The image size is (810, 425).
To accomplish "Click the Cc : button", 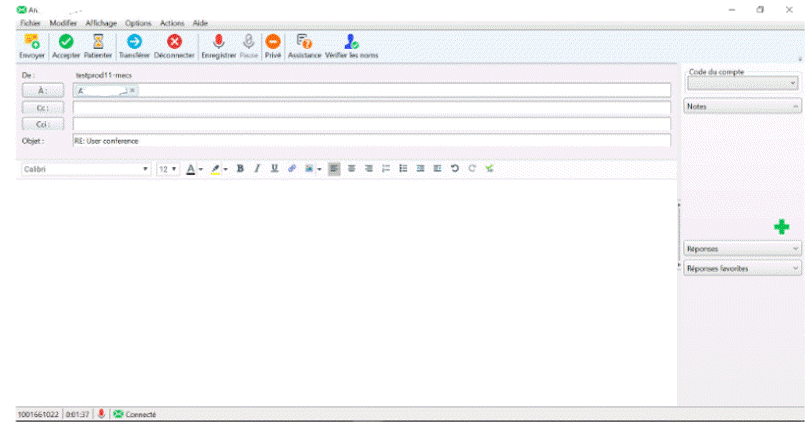I will tap(44, 107).
